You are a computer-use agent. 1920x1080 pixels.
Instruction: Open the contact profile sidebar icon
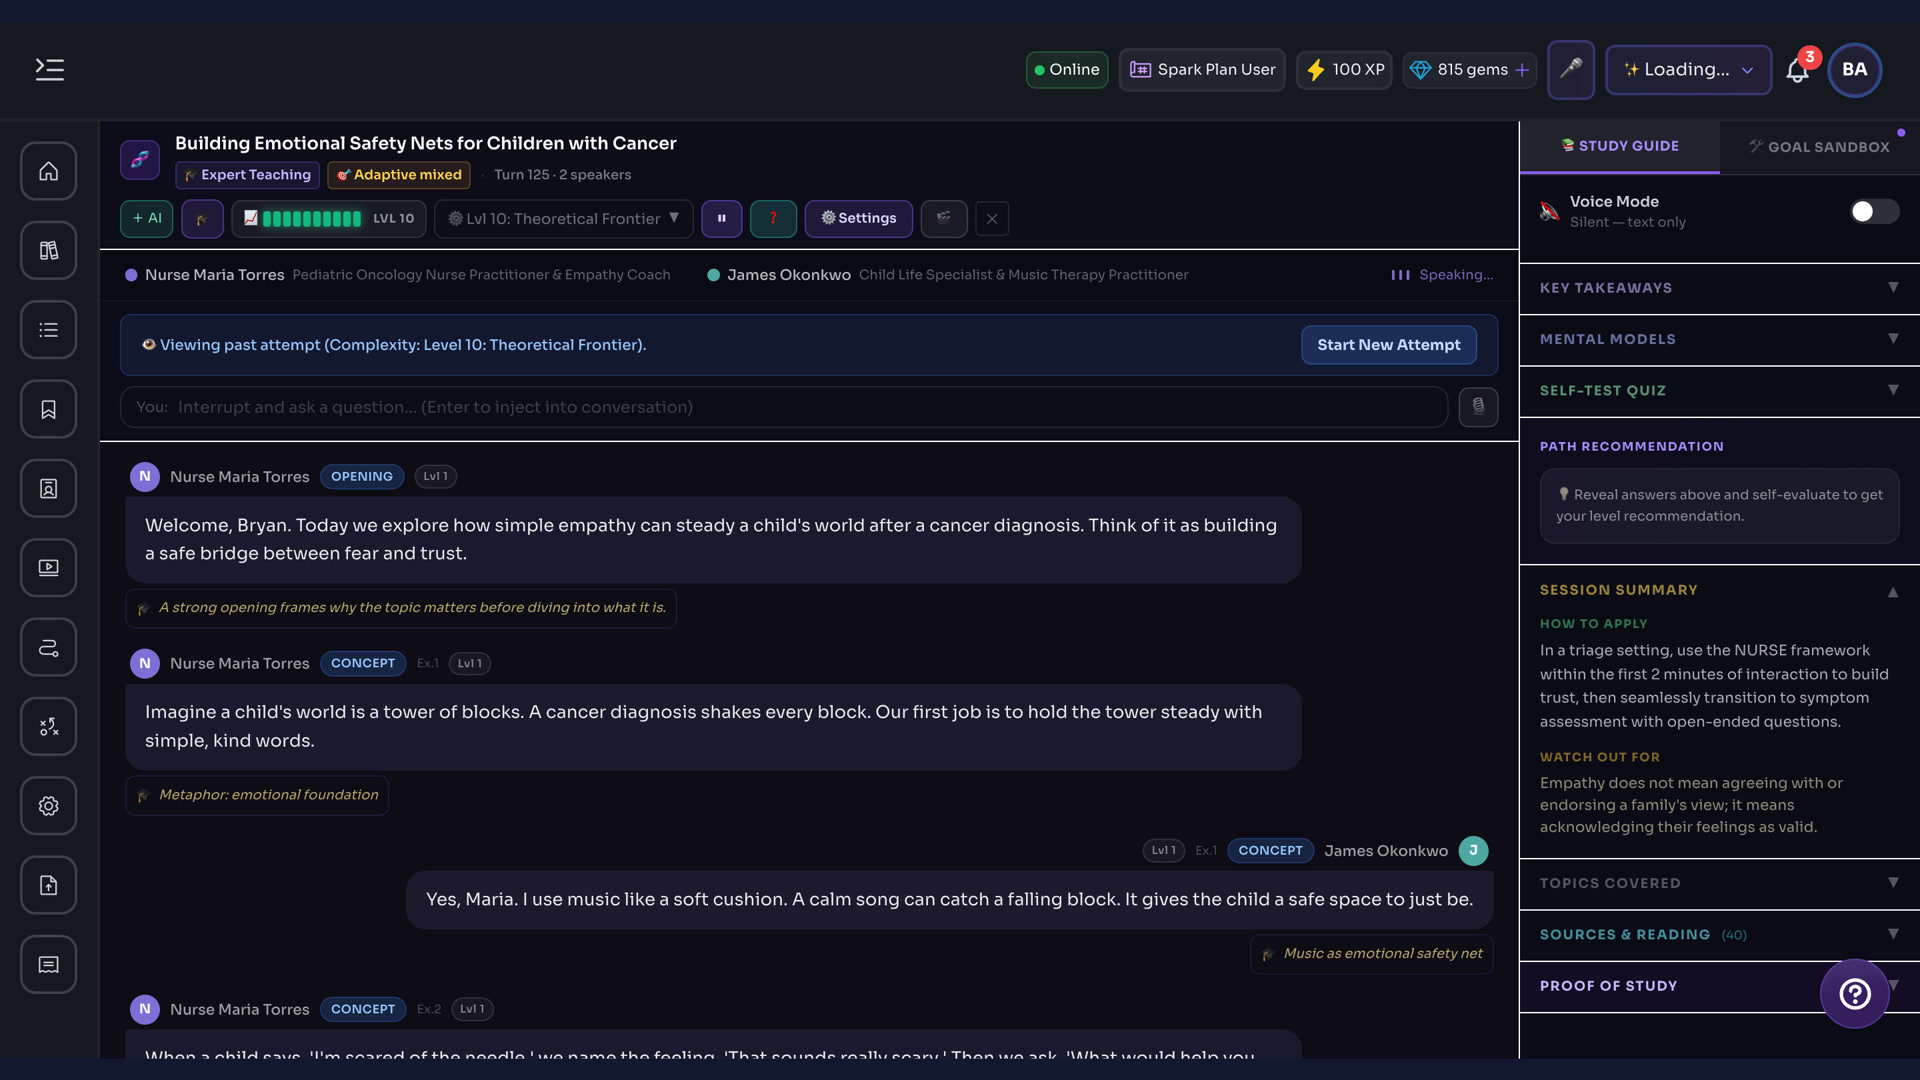point(49,488)
